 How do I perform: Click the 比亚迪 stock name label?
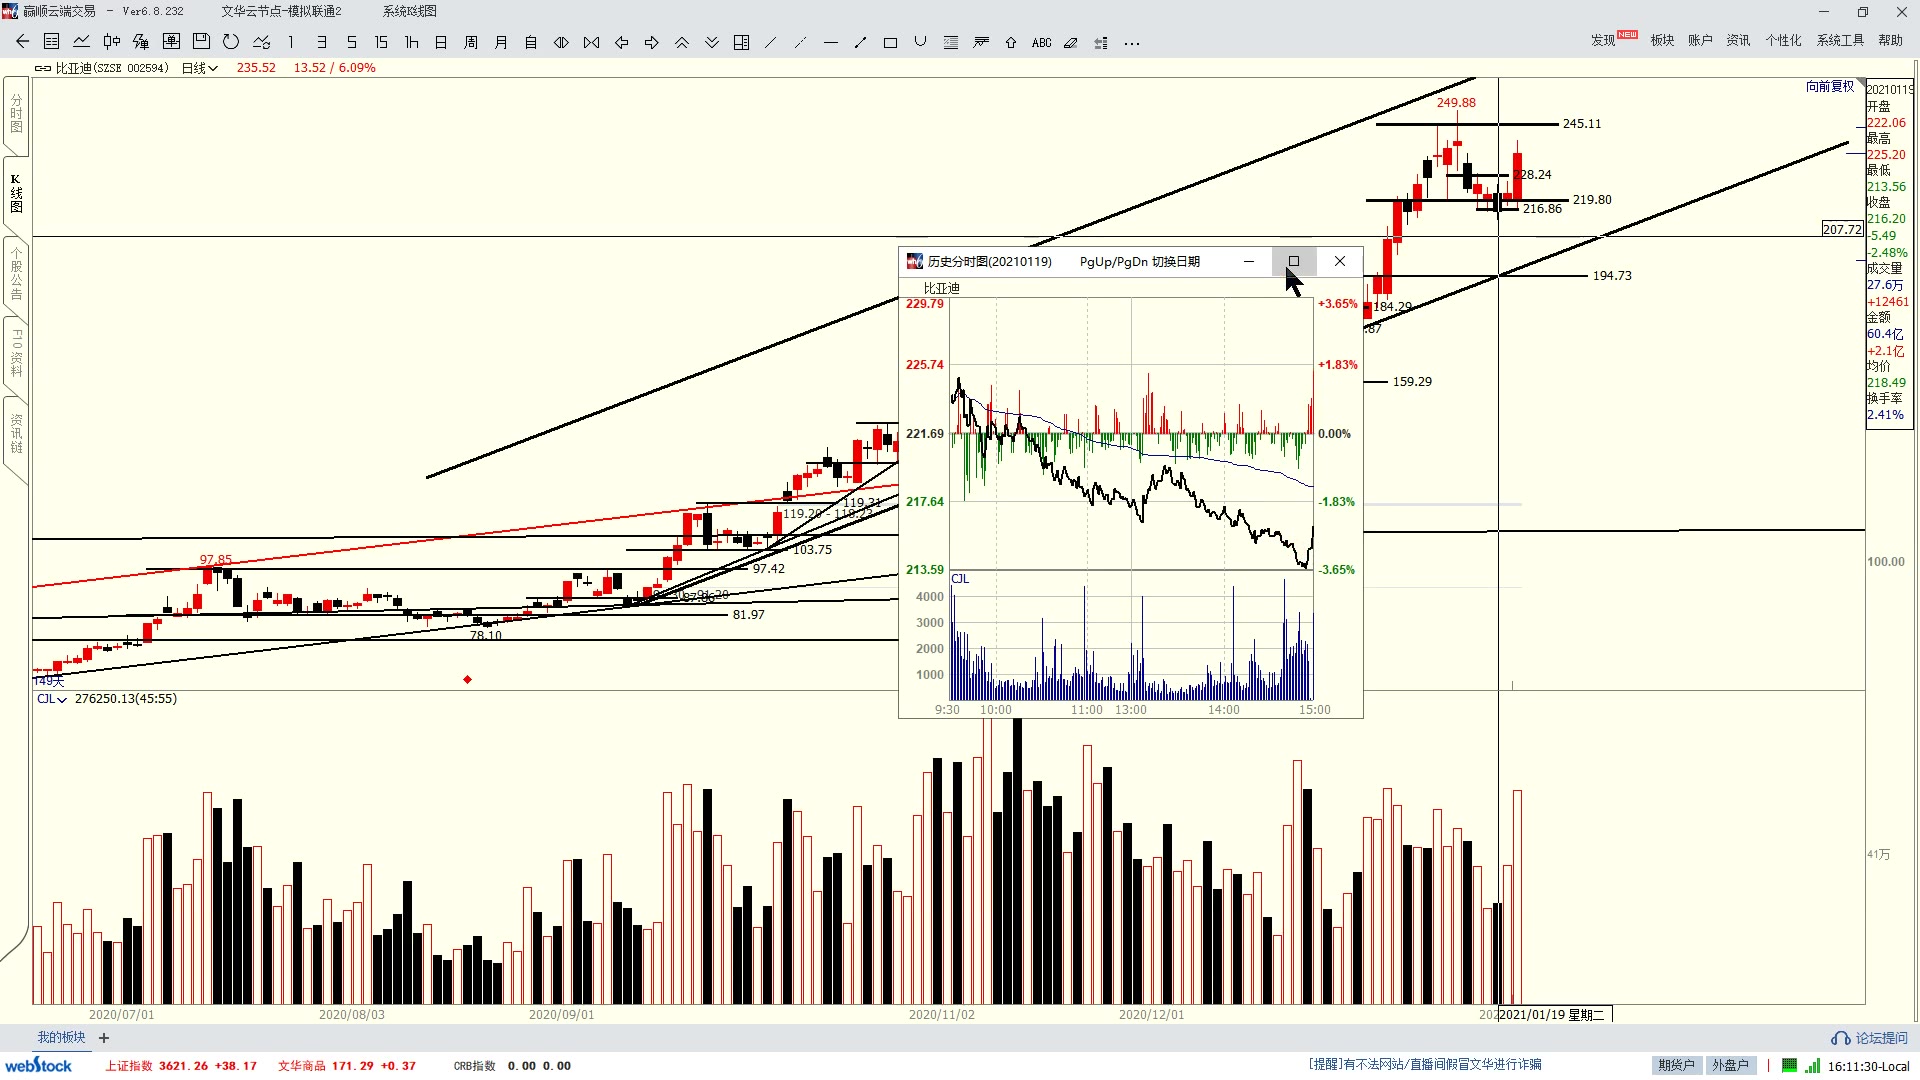[x=73, y=68]
